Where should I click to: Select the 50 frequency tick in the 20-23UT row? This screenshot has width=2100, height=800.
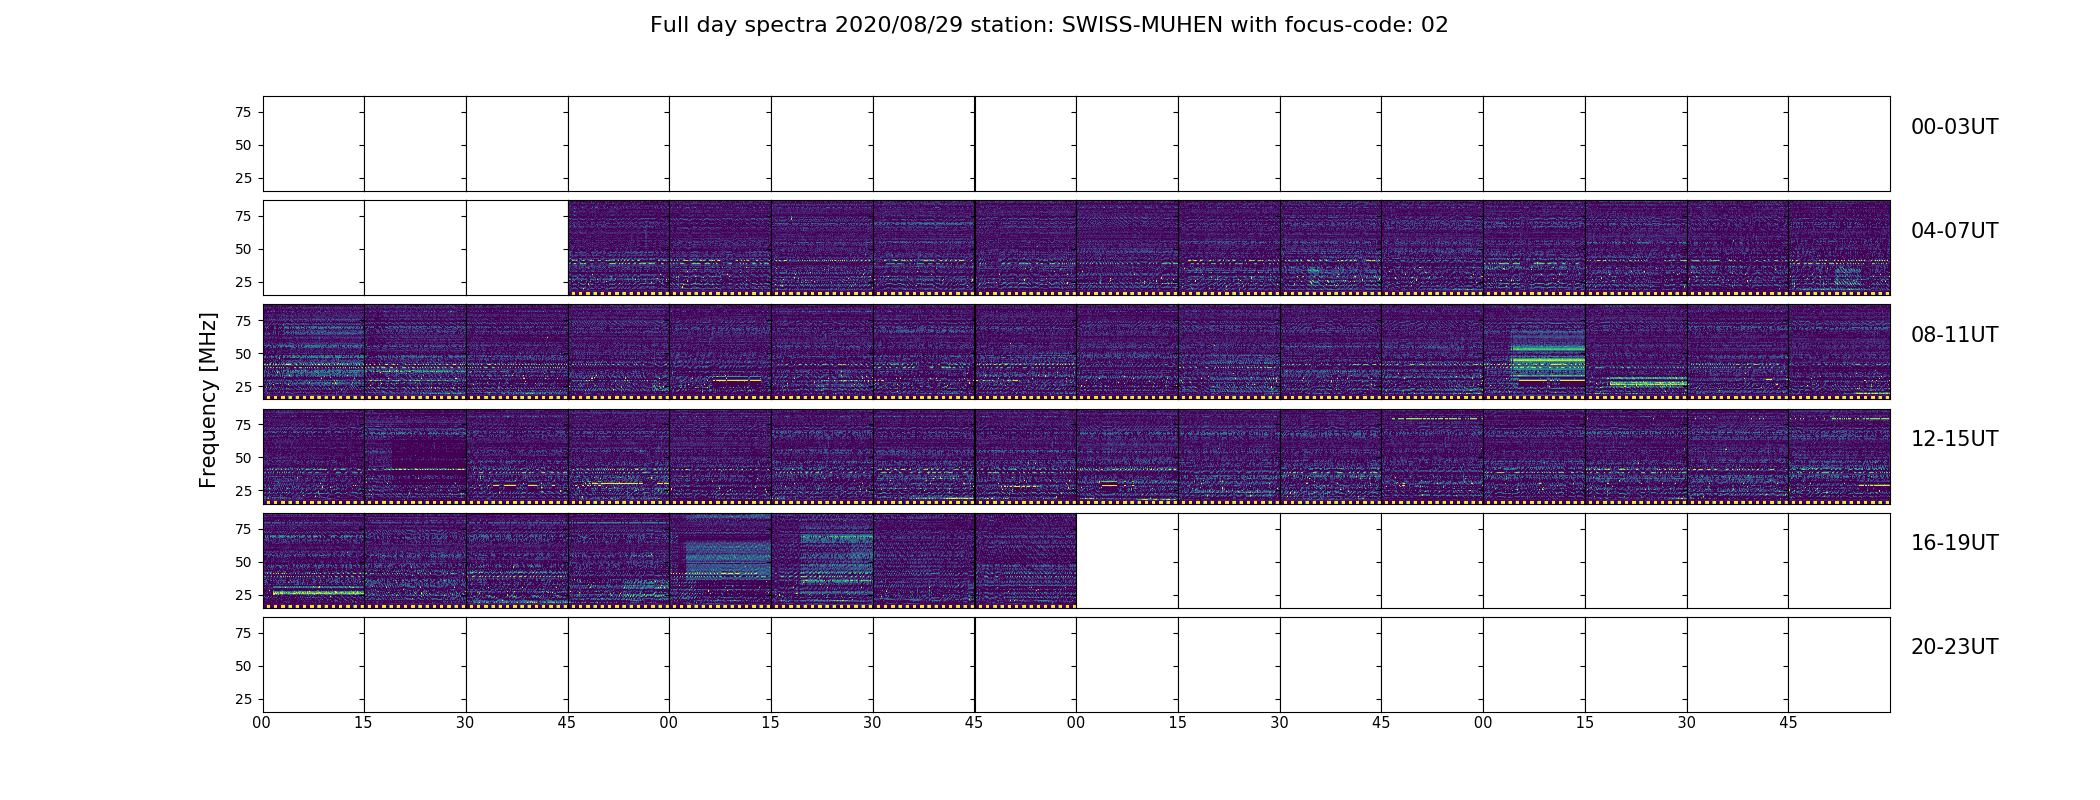coord(243,666)
